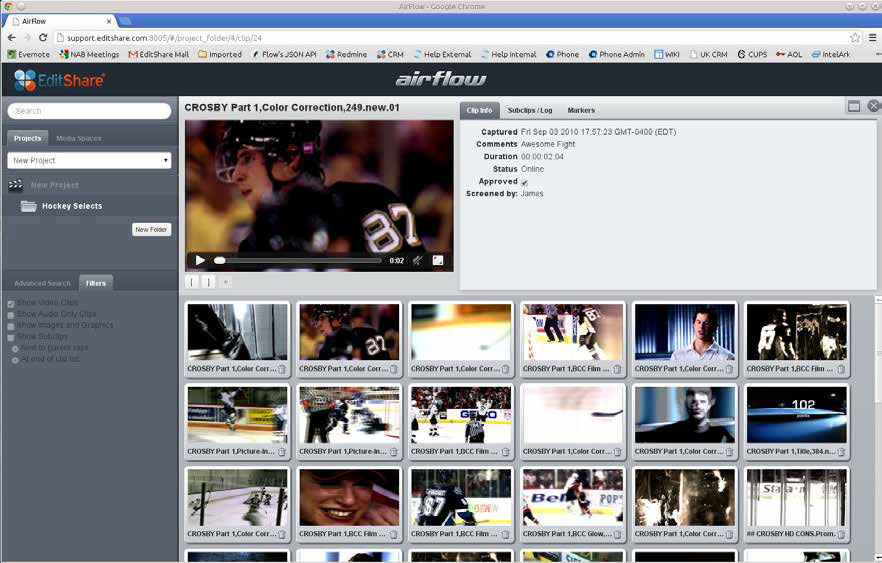This screenshot has width=882, height=563.
Task: Play the CROSBY clip in the video player
Action: tap(200, 260)
